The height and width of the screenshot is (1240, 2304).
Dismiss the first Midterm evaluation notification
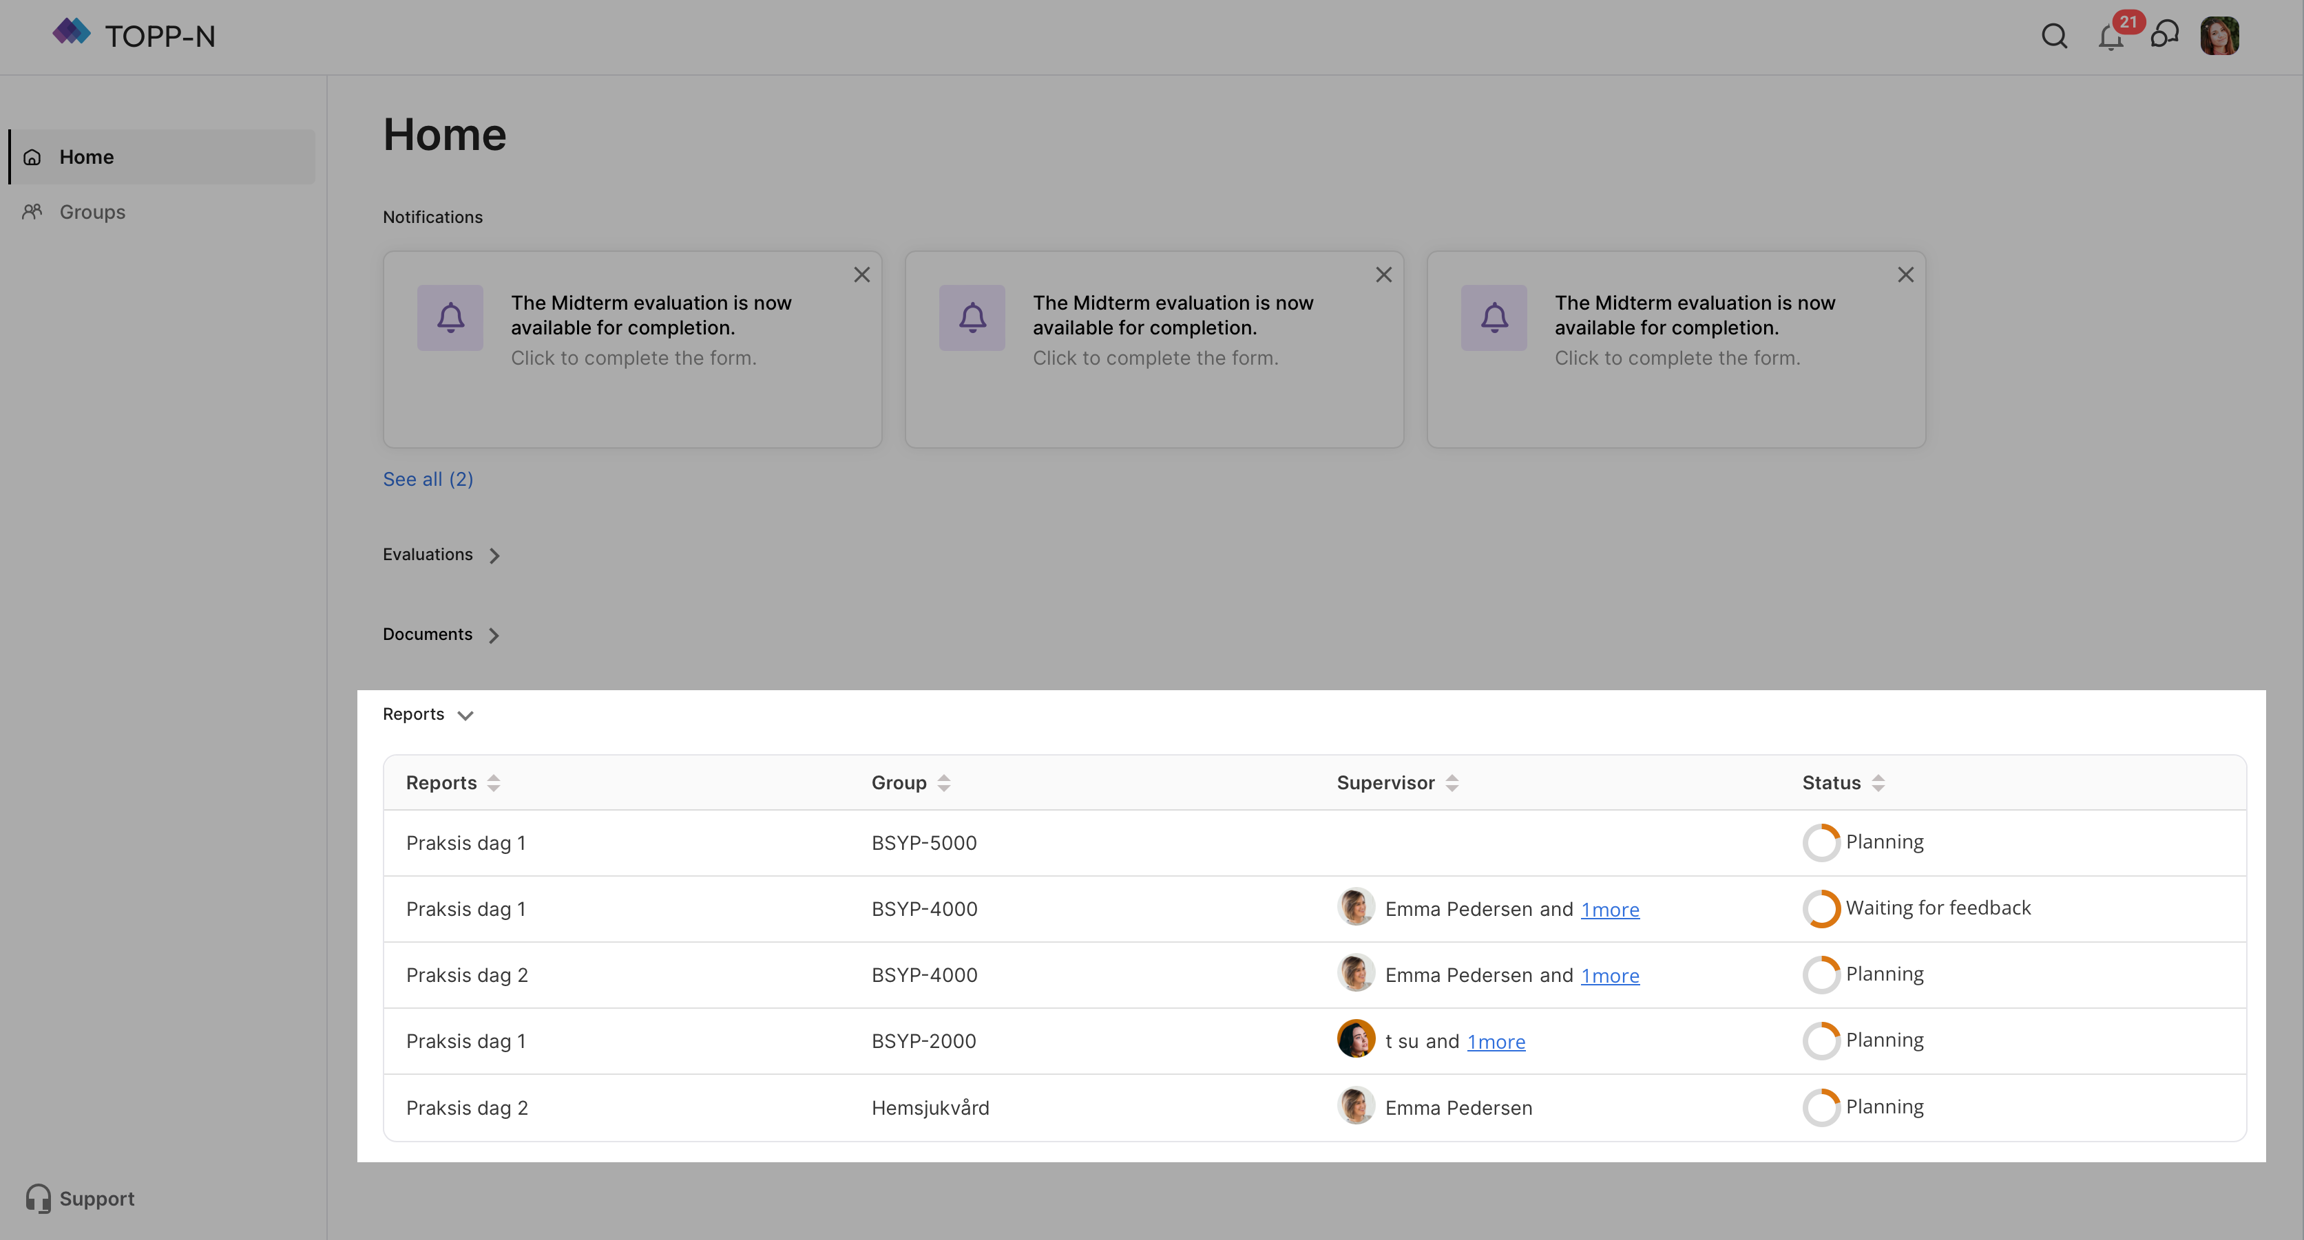(861, 274)
